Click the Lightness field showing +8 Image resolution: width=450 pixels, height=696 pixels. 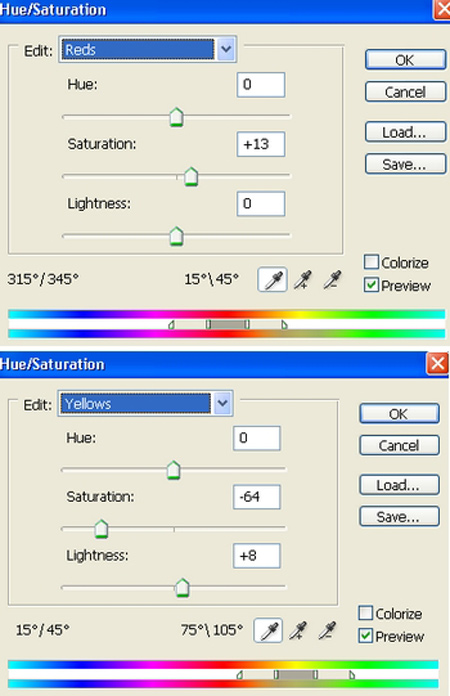click(257, 555)
